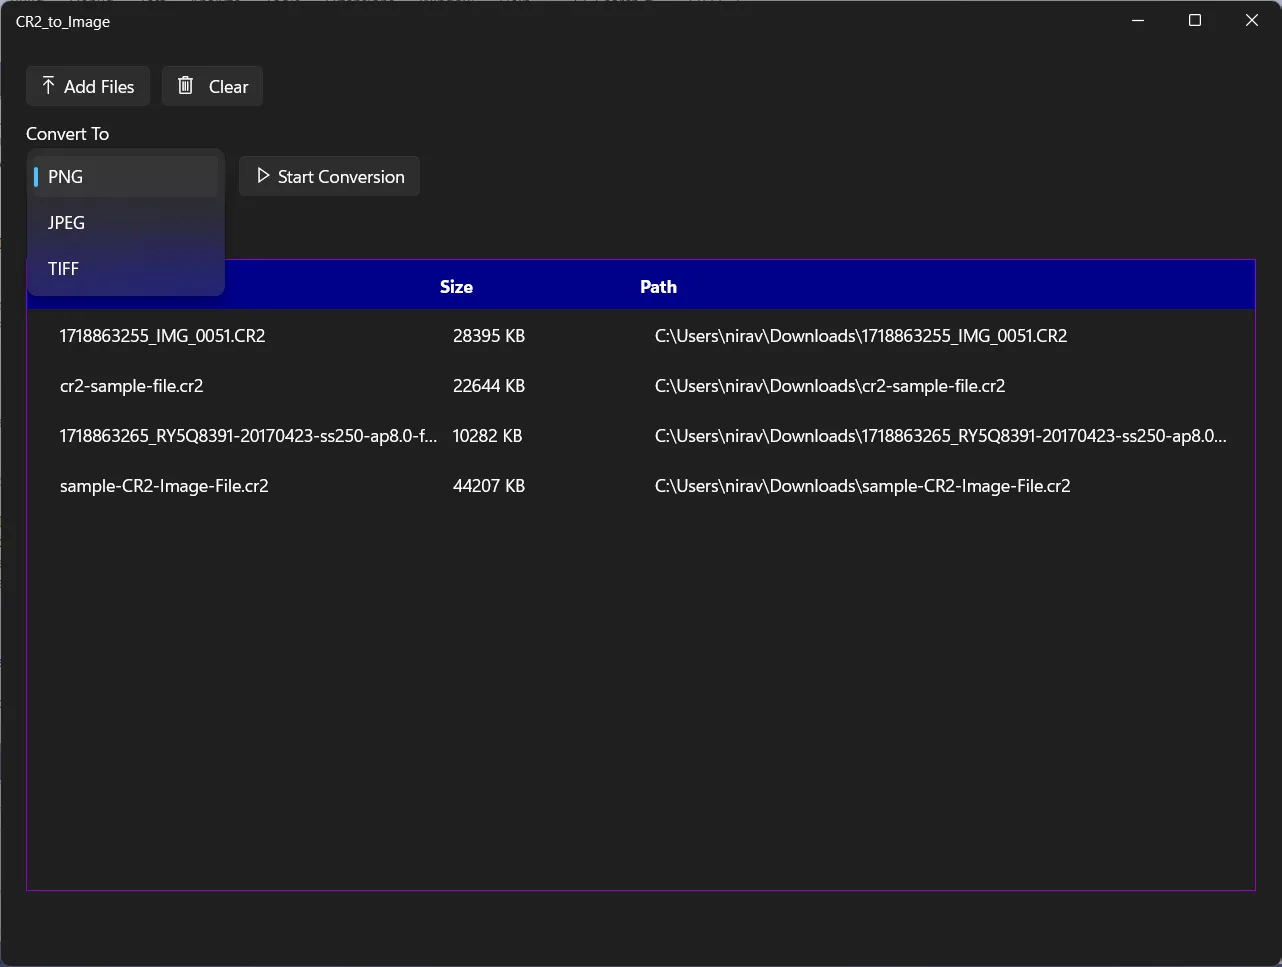Choose TIFF from the format list
1282x967 pixels.
click(125, 269)
